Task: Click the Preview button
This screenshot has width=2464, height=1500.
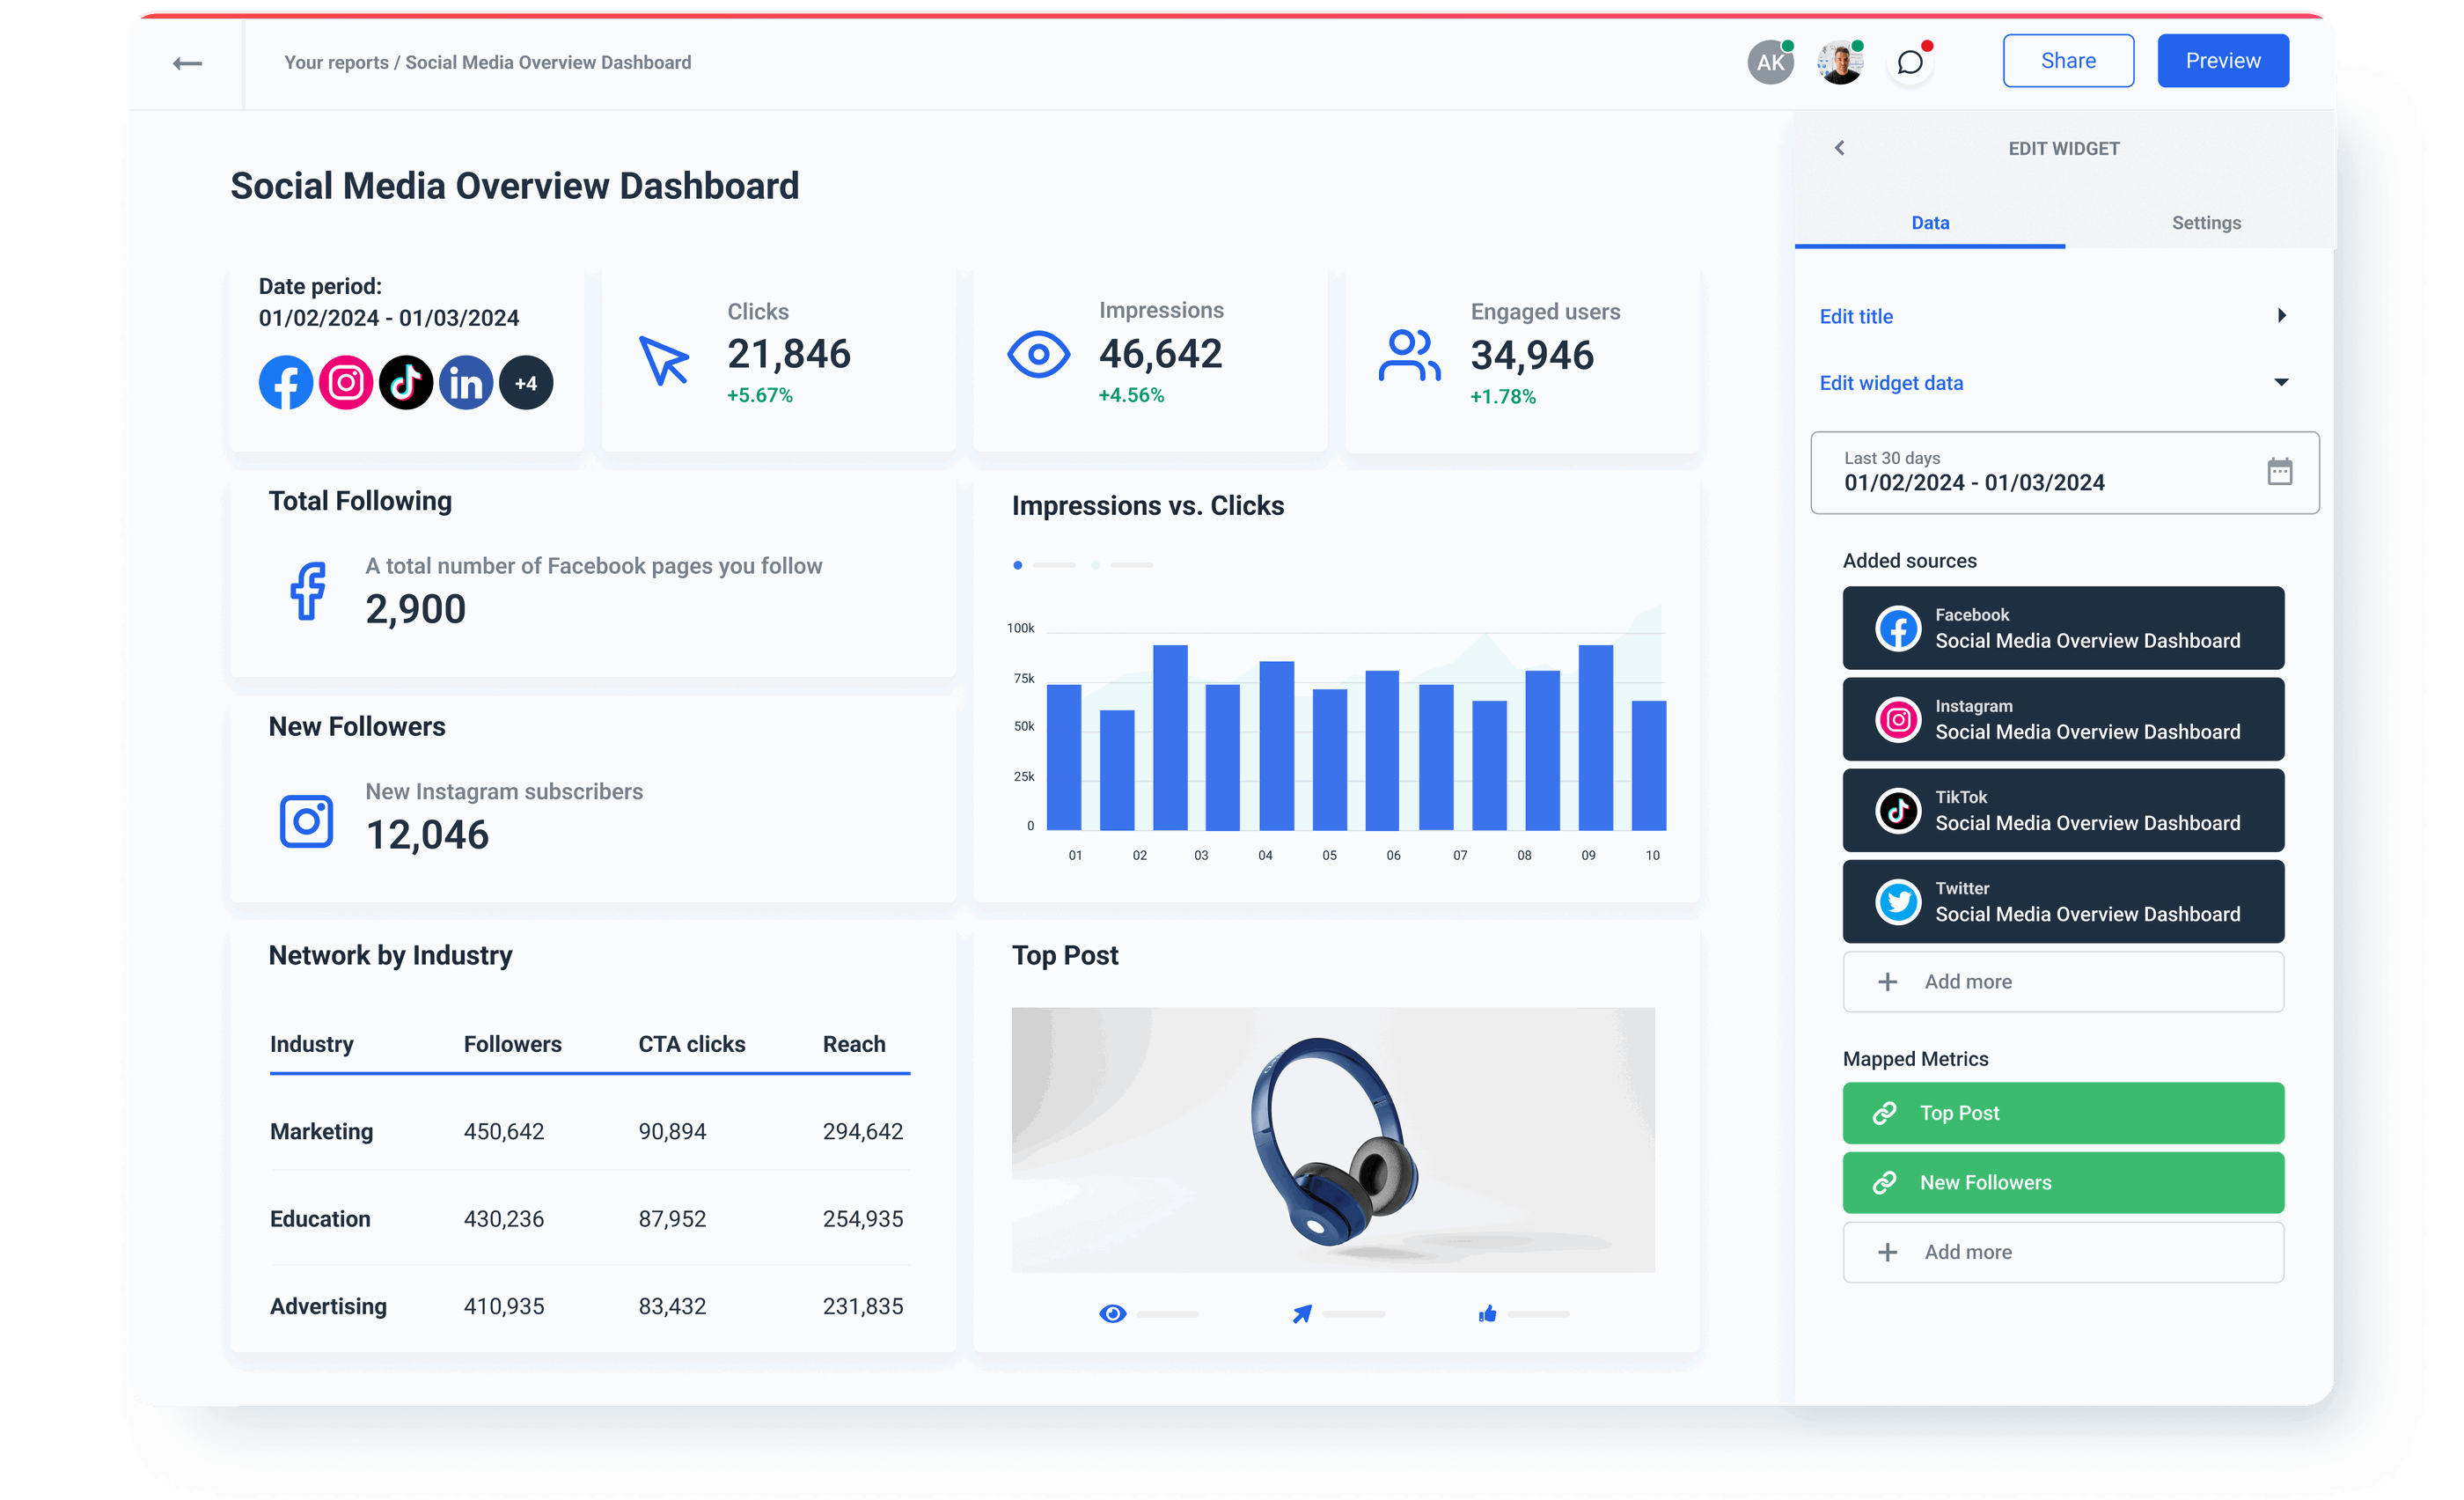Action: coord(2223,60)
